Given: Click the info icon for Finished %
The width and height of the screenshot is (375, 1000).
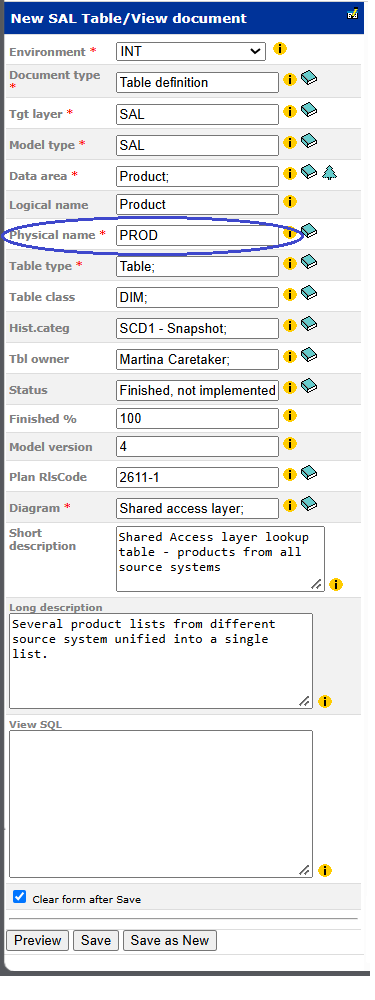Looking at the screenshot, I should pos(290,416).
